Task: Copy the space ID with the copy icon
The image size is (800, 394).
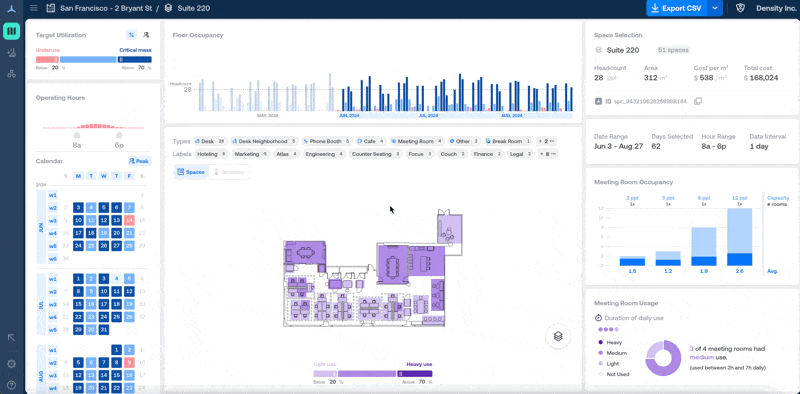Action: pos(698,102)
